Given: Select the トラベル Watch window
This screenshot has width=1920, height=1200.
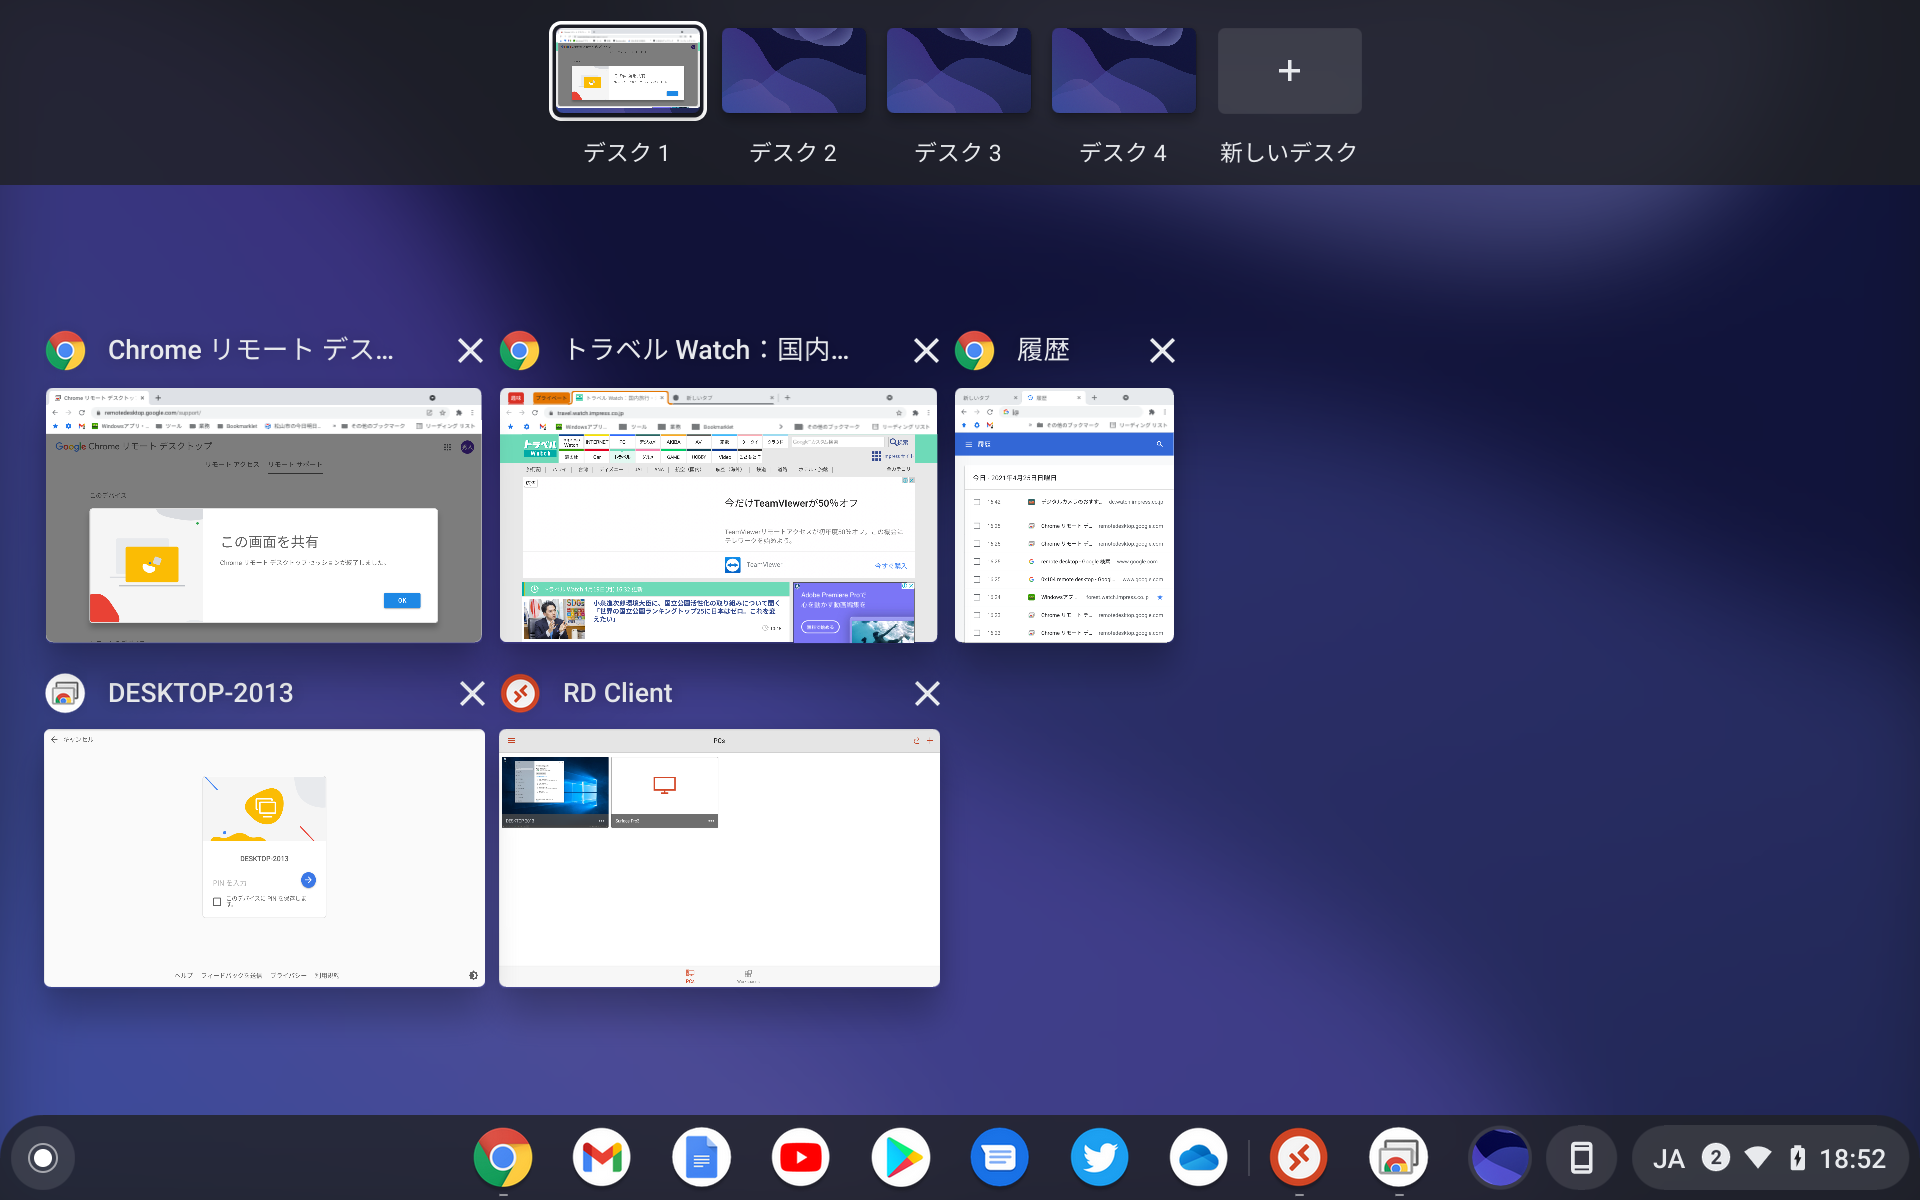Looking at the screenshot, I should point(718,515).
